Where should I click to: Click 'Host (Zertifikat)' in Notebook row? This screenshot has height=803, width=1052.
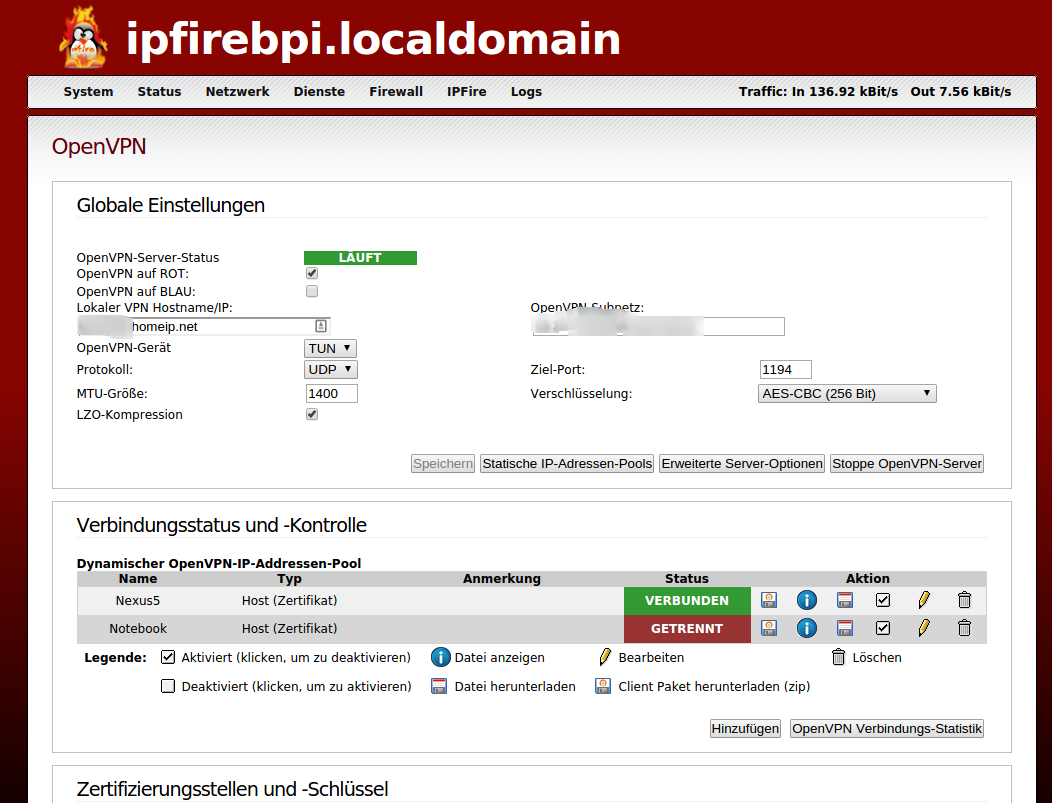click(289, 629)
